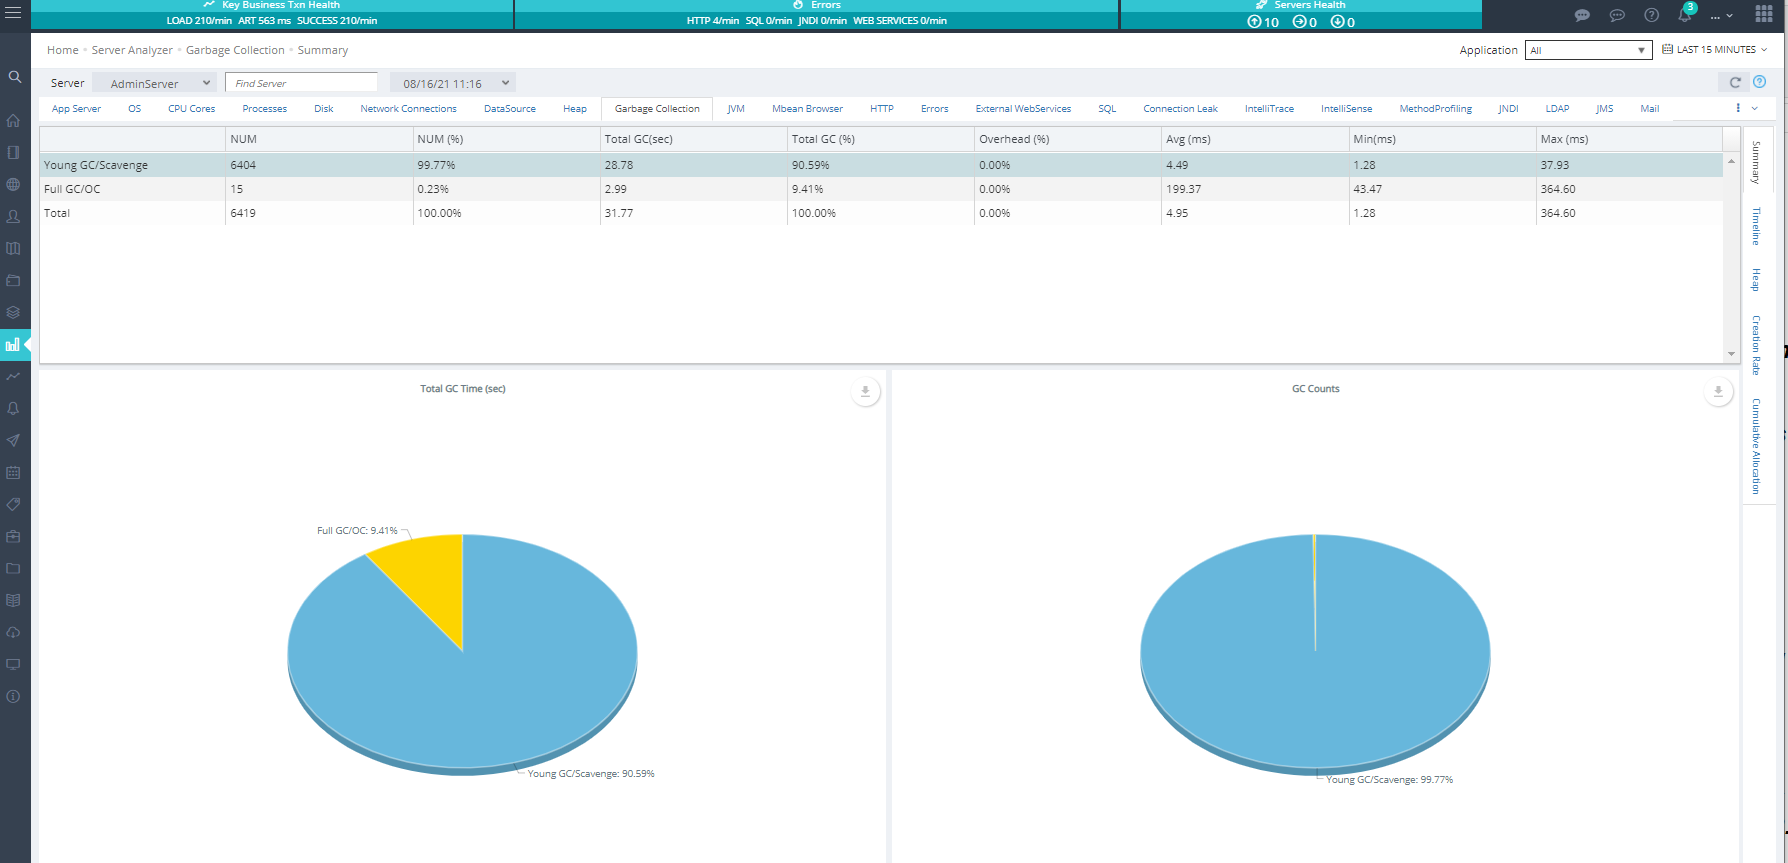Open the notifications bell with badge 3

coord(1685,15)
